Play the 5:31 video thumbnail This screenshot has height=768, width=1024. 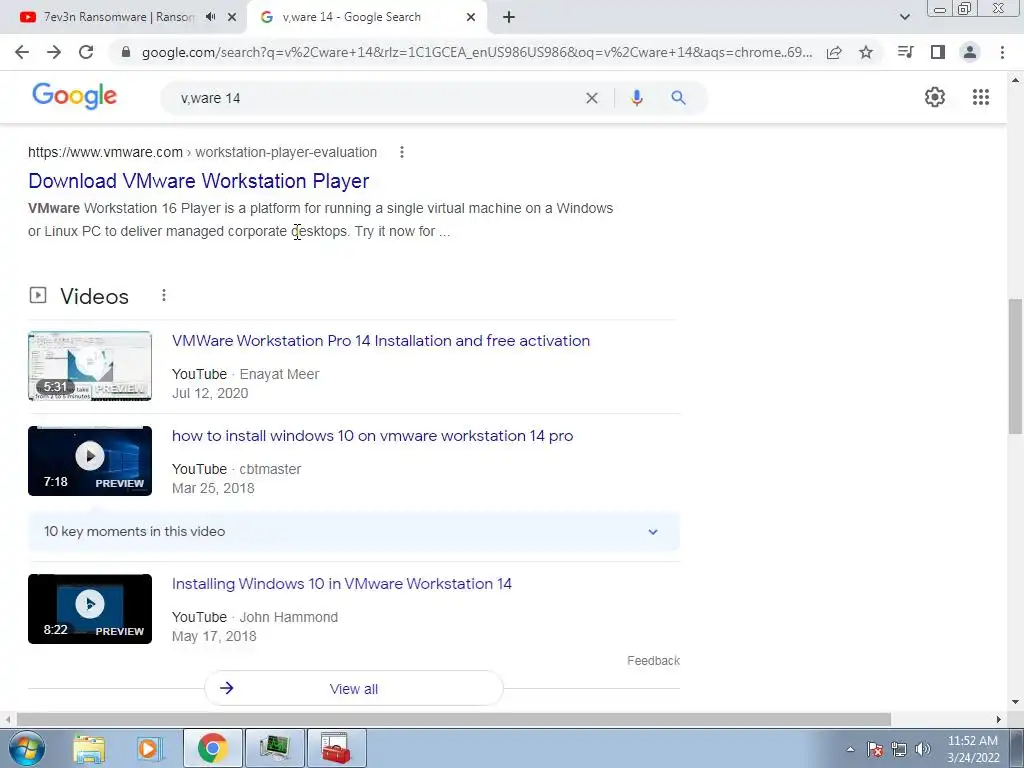[x=90, y=366]
